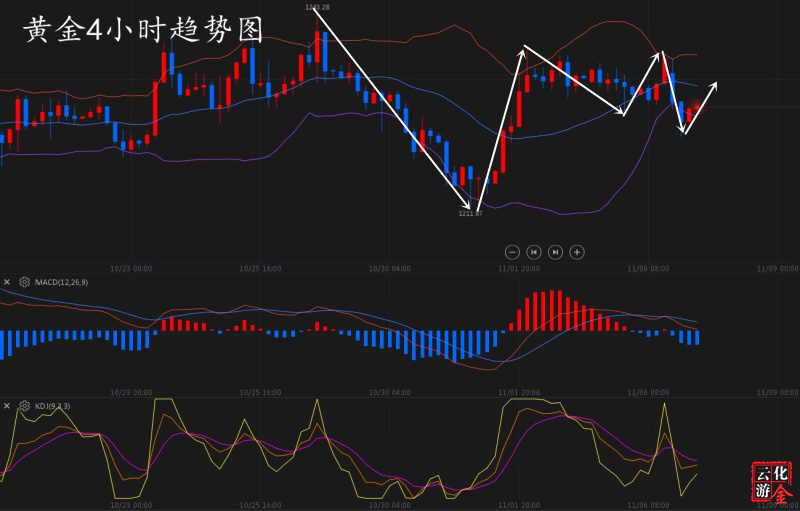Open KDJ indicator settings gear
This screenshot has width=800, height=511.
point(24,405)
